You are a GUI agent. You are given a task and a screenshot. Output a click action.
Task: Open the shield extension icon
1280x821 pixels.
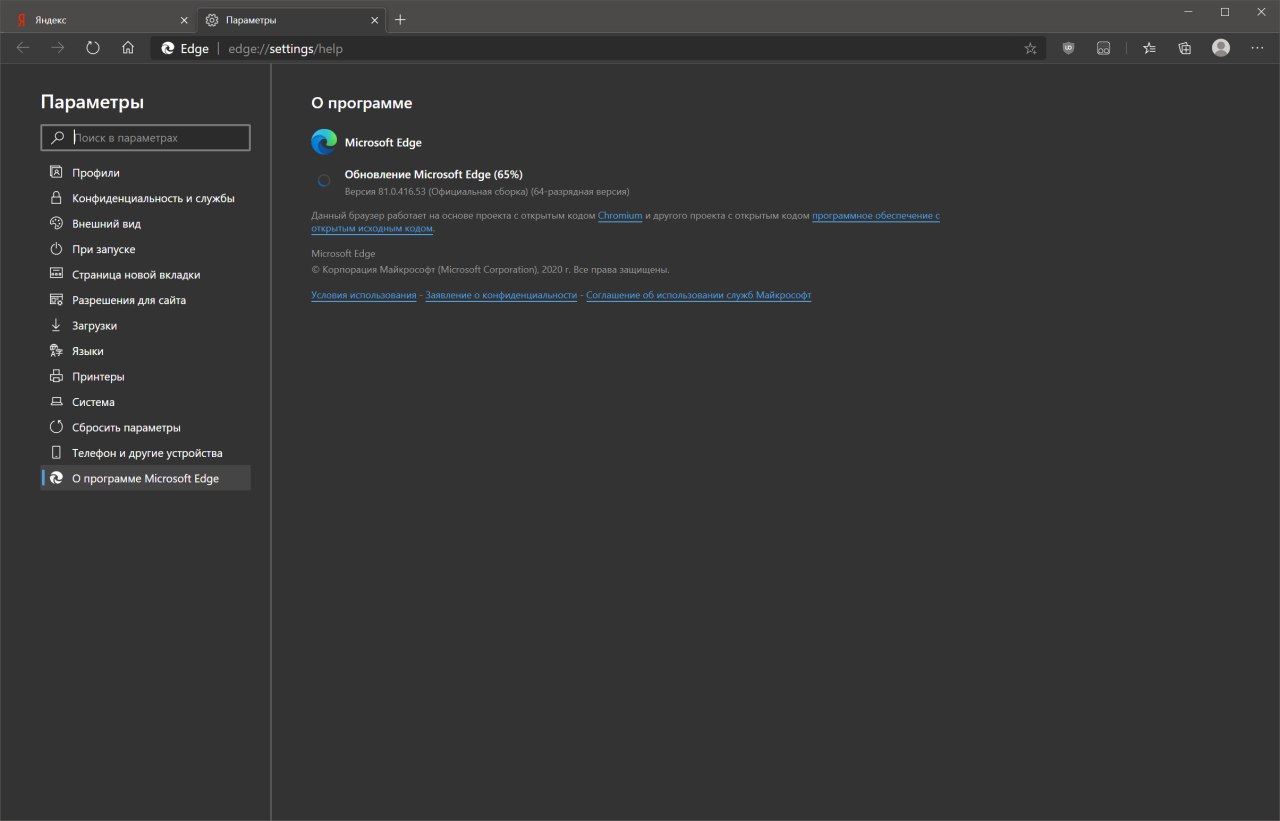coord(1068,48)
